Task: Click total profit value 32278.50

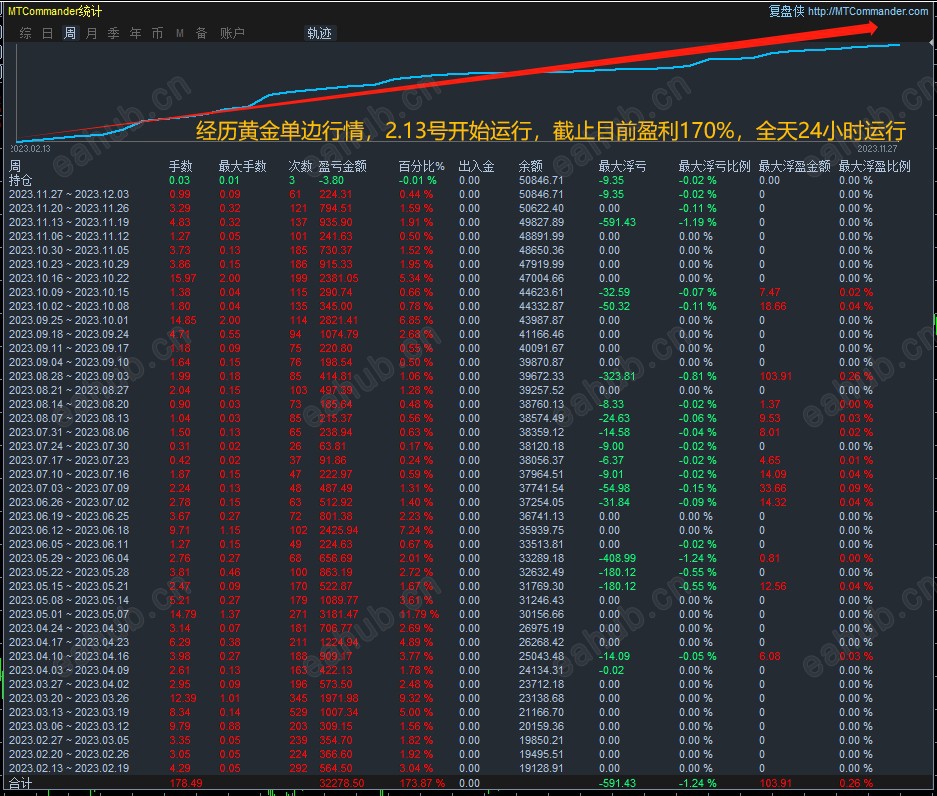Action: pos(342,783)
